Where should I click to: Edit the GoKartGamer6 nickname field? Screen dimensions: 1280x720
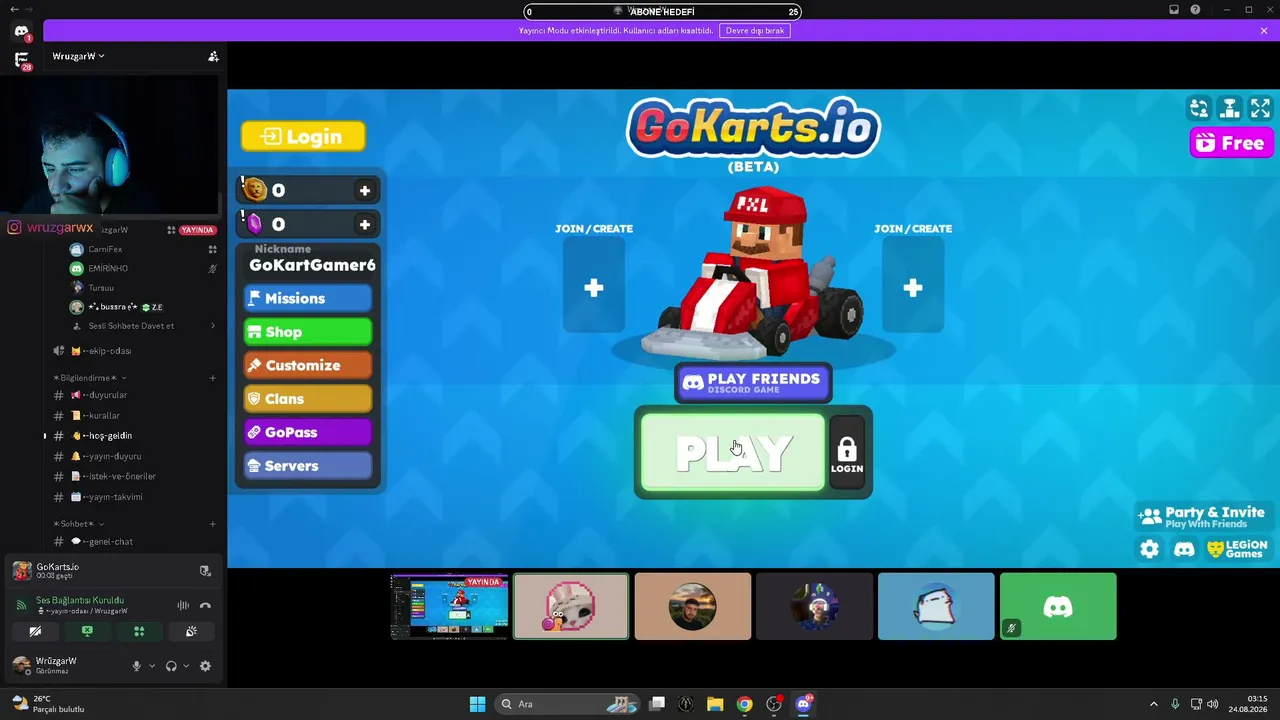312,265
